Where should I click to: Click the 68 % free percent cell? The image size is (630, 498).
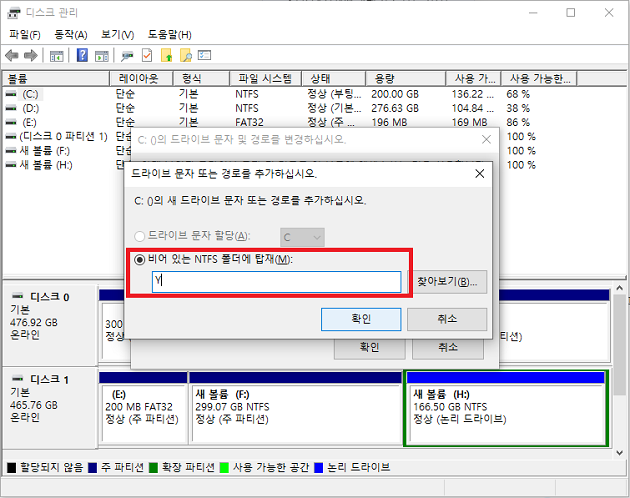click(x=518, y=94)
